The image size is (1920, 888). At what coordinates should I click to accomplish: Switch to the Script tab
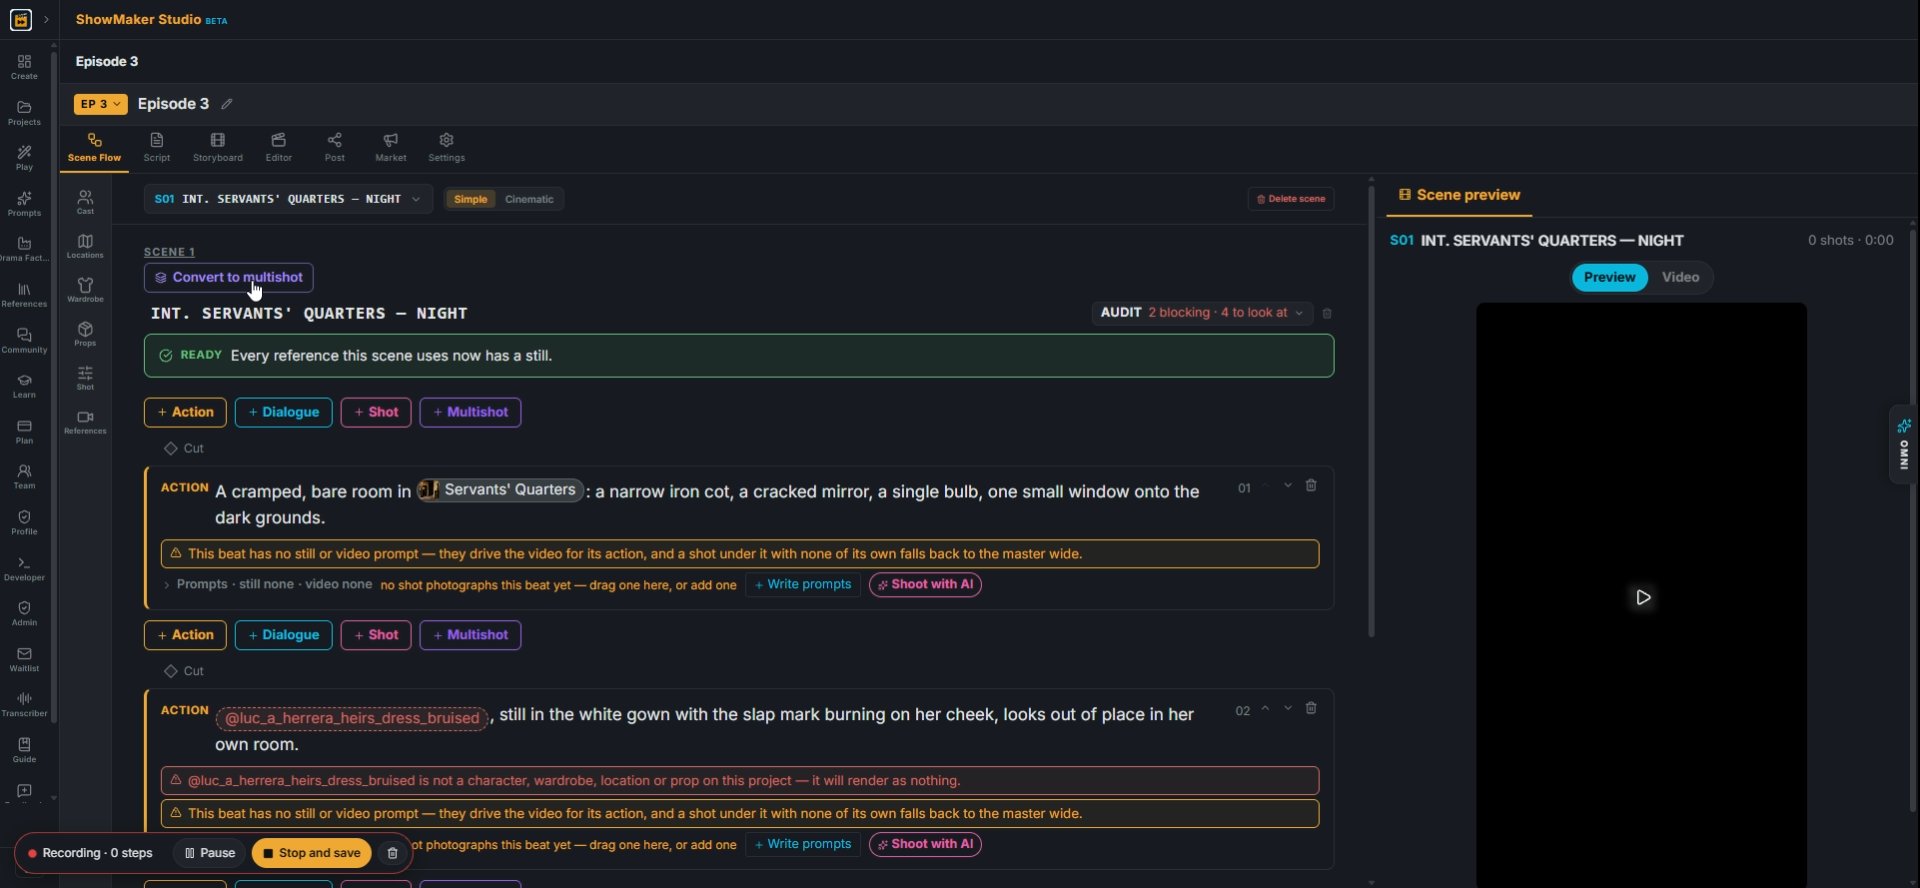click(157, 147)
